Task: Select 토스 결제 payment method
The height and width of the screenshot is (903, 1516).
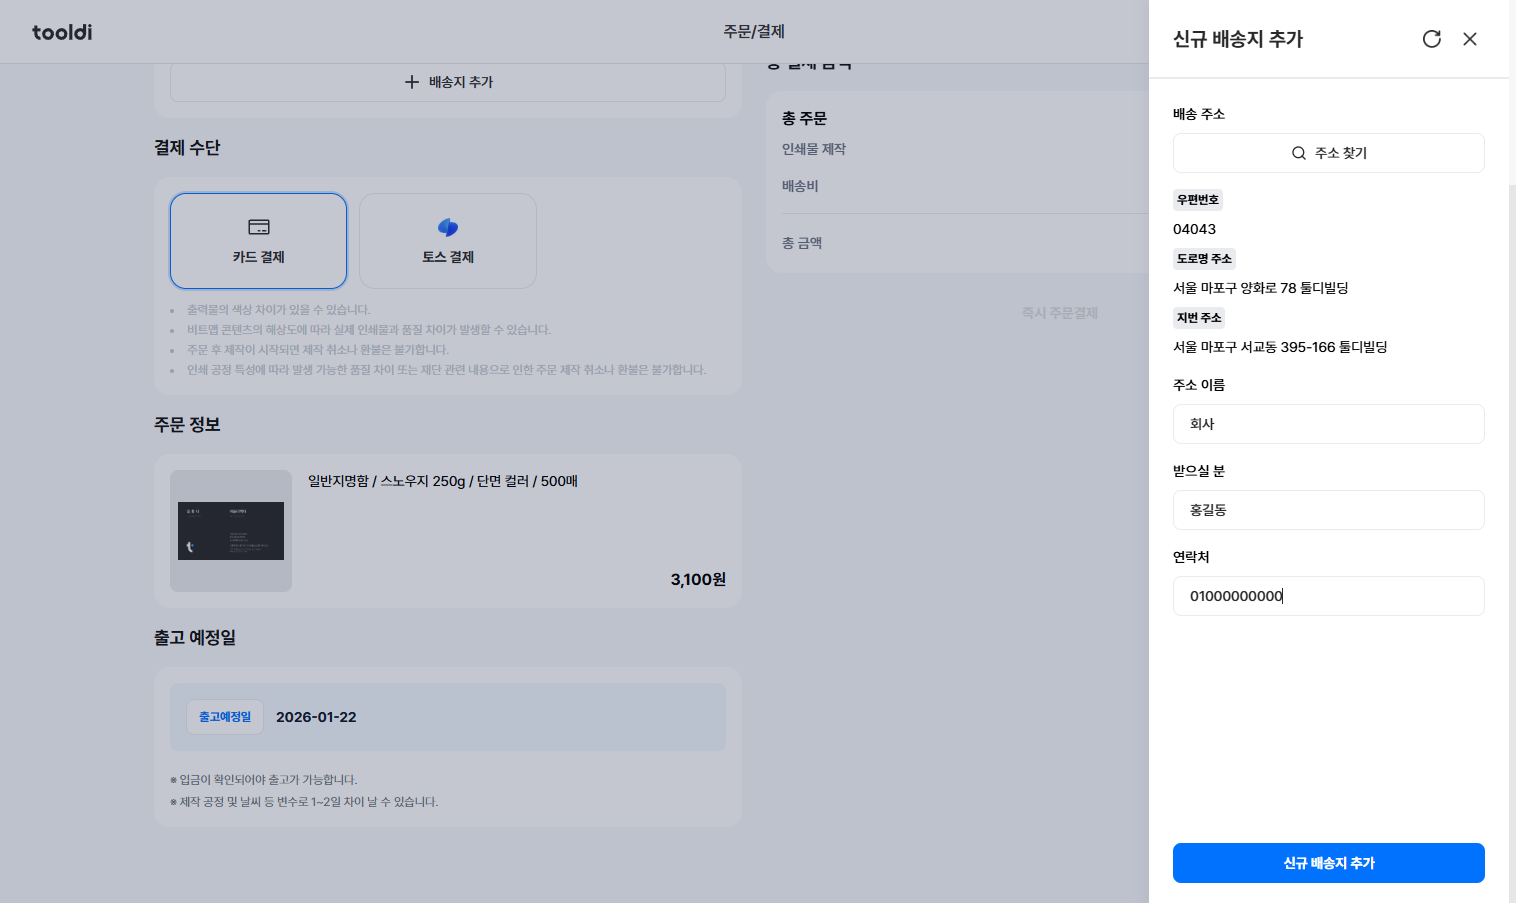Action: (x=447, y=241)
